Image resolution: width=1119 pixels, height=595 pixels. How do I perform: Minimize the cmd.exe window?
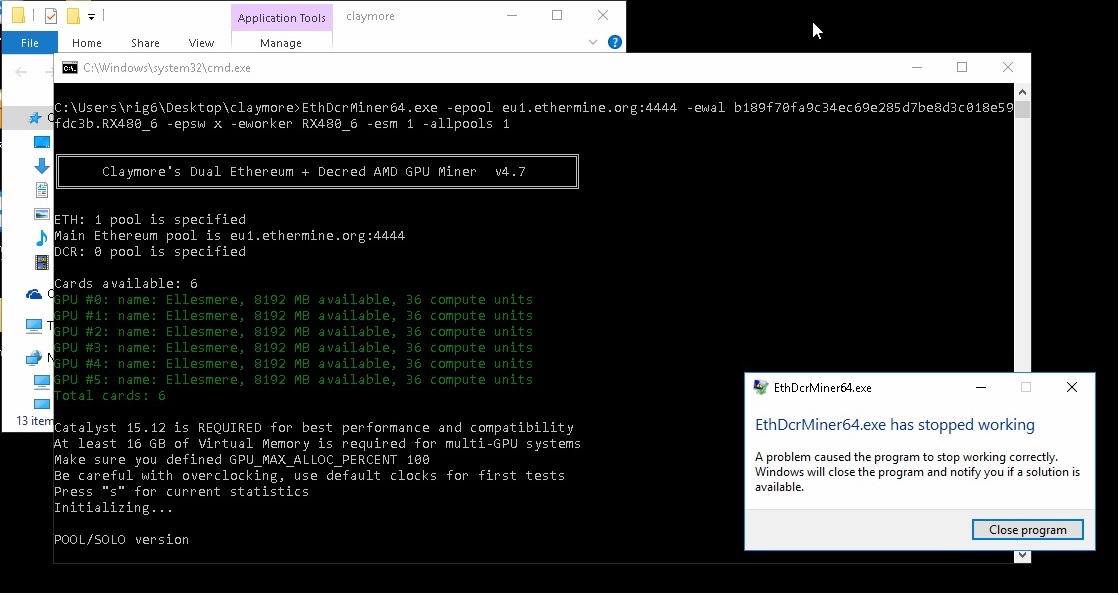tap(917, 67)
